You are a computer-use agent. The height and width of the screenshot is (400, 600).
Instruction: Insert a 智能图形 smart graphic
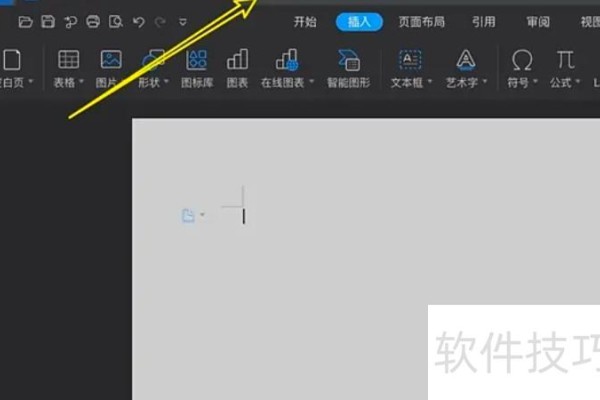pyautogui.click(x=349, y=60)
